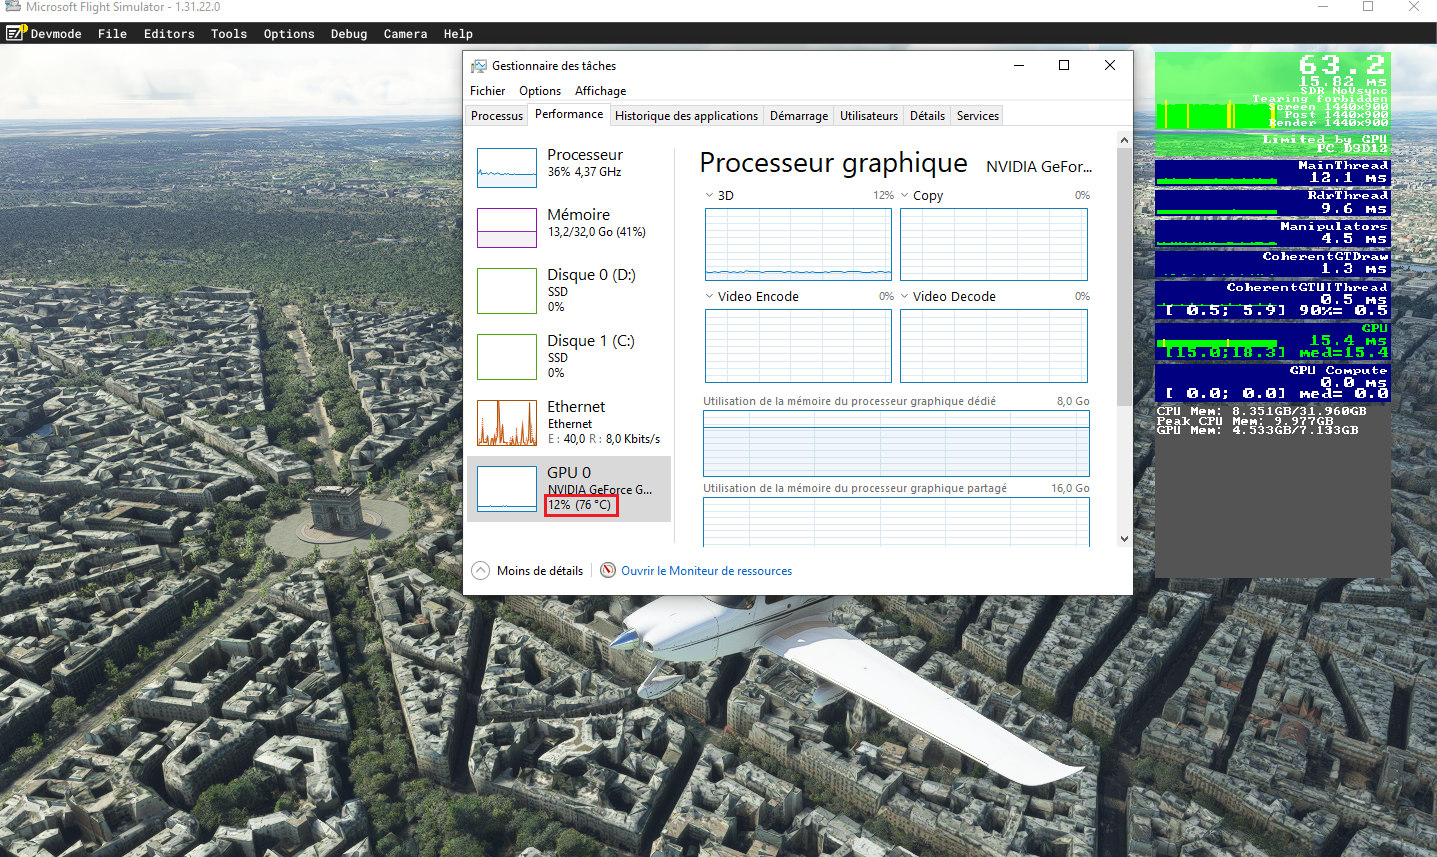Click the Ethernet mini graph thumbnail

click(507, 422)
